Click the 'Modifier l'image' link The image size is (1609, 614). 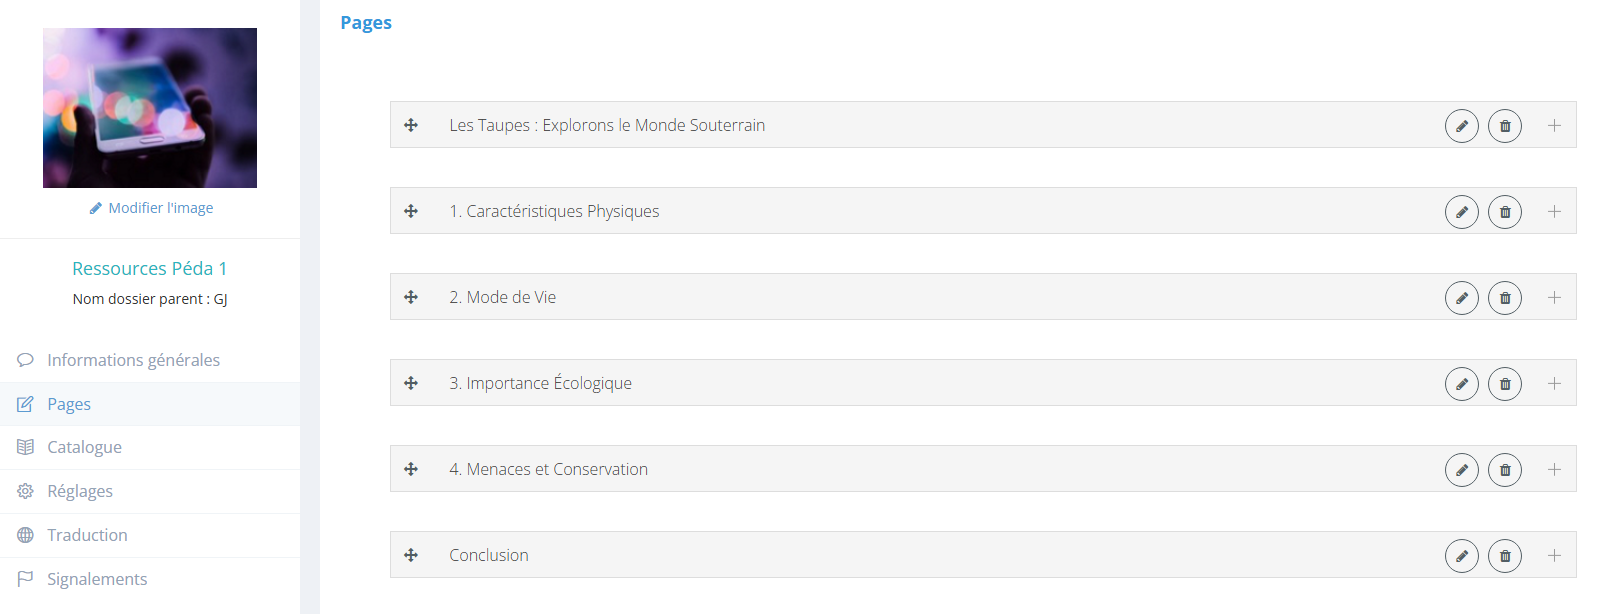[160, 208]
